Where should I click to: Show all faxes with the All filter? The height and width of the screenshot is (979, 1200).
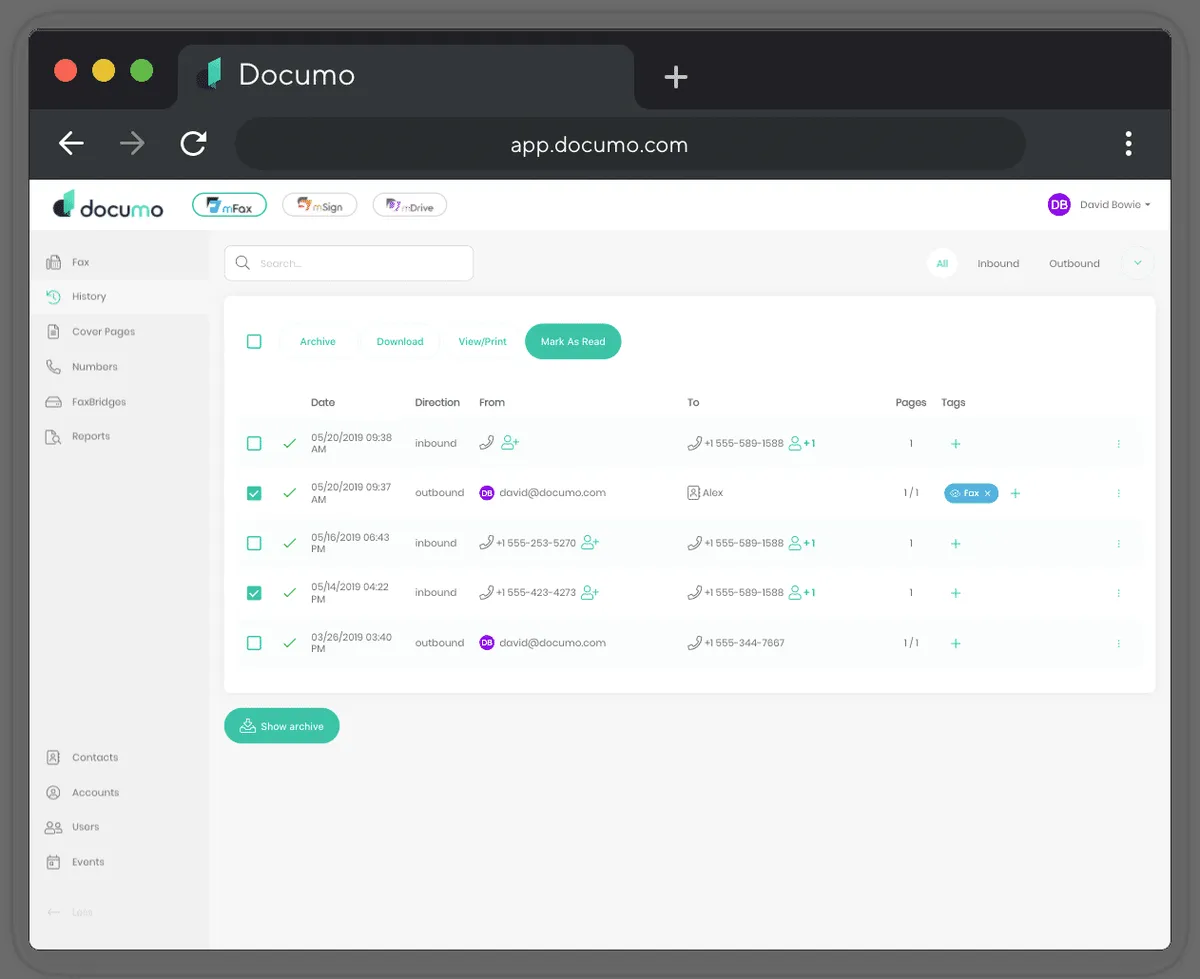coord(942,264)
